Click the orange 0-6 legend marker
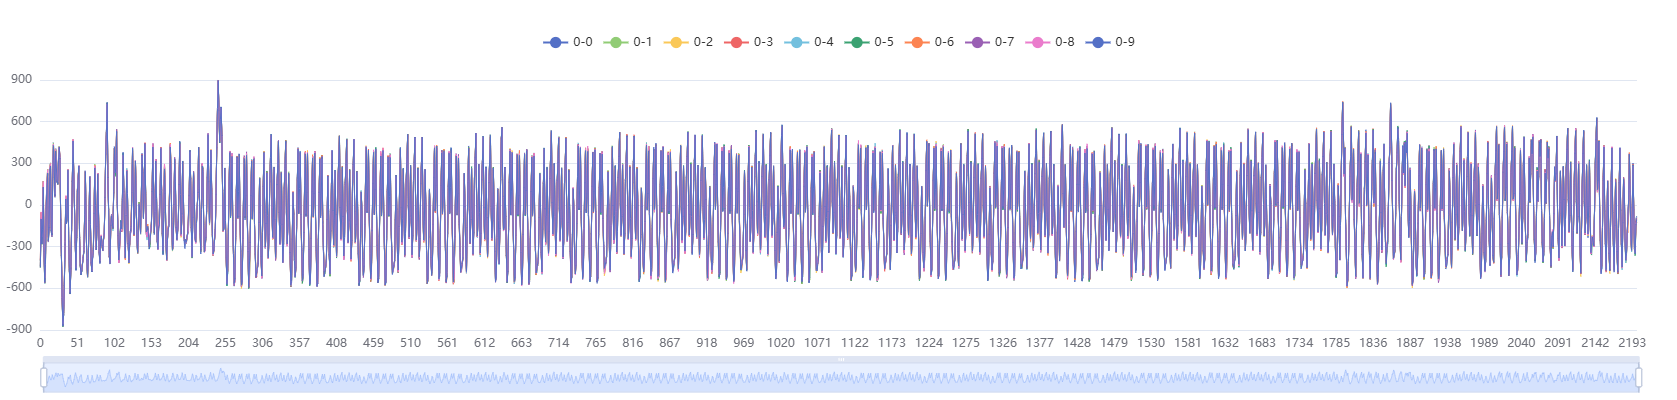Screen dimensions: 1677x400 (917, 42)
